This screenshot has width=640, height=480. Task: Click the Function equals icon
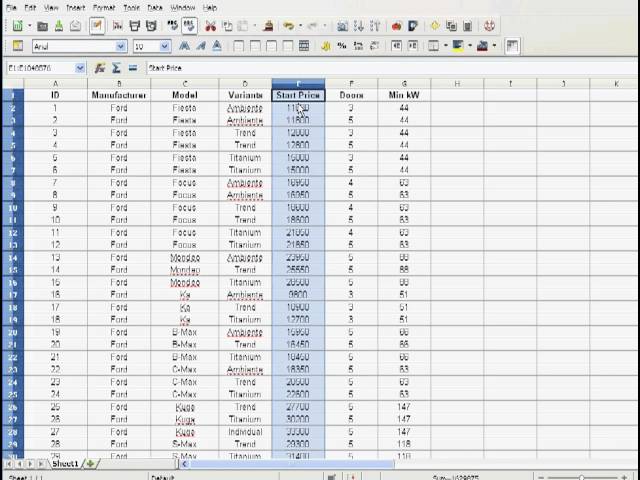coord(133,68)
